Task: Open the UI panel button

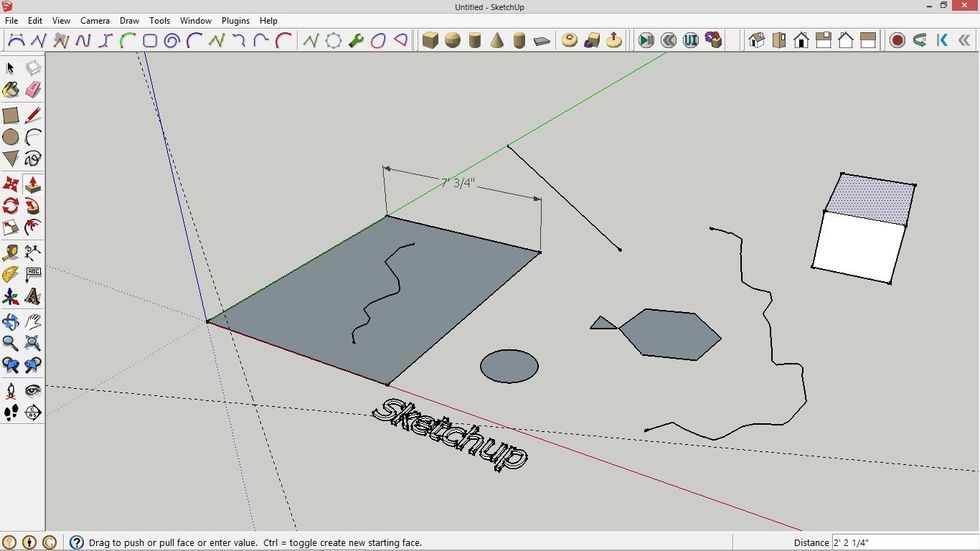Action: point(691,41)
